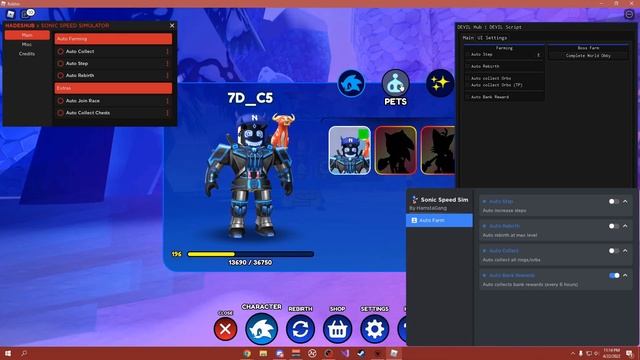Toggle Auto Collect switch in Sonic Speed Sim panel
Image resolution: width=640 pixels, height=360 pixels.
click(613, 251)
